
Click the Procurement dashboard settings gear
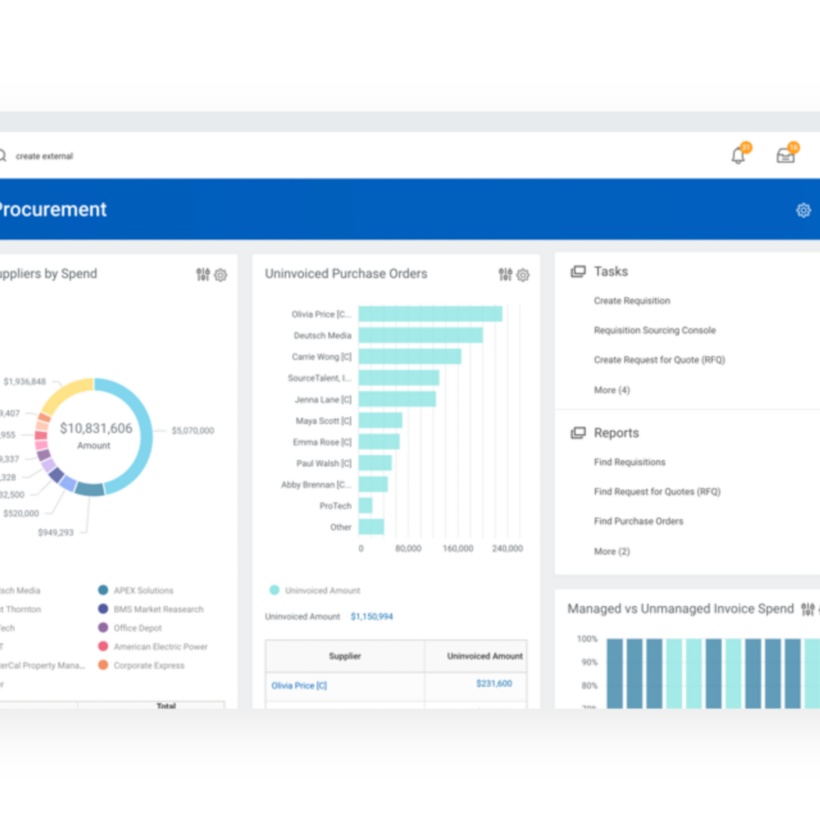(x=803, y=210)
